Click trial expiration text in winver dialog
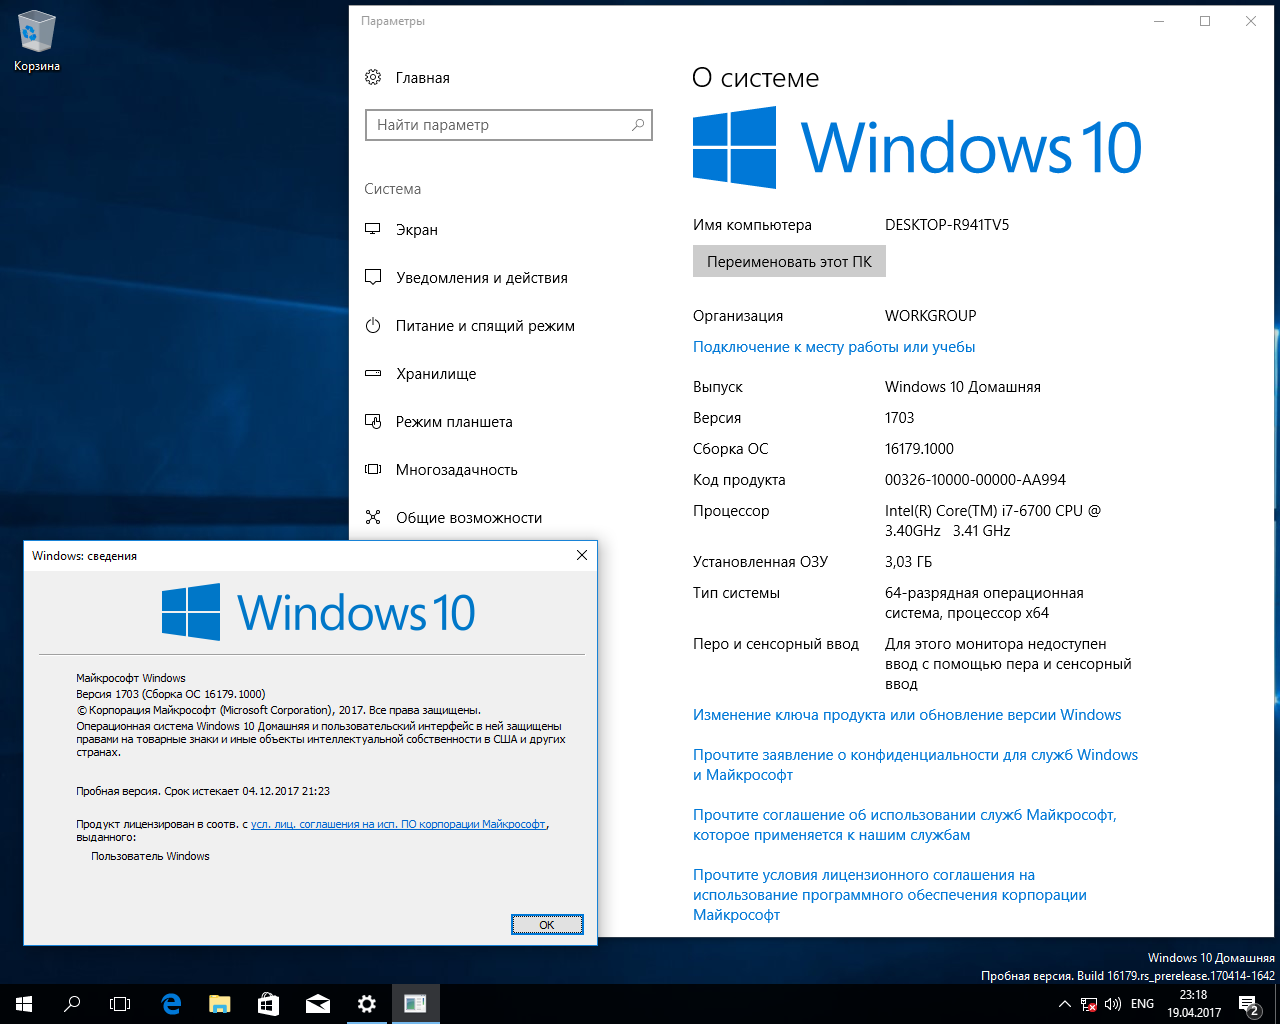 (203, 791)
